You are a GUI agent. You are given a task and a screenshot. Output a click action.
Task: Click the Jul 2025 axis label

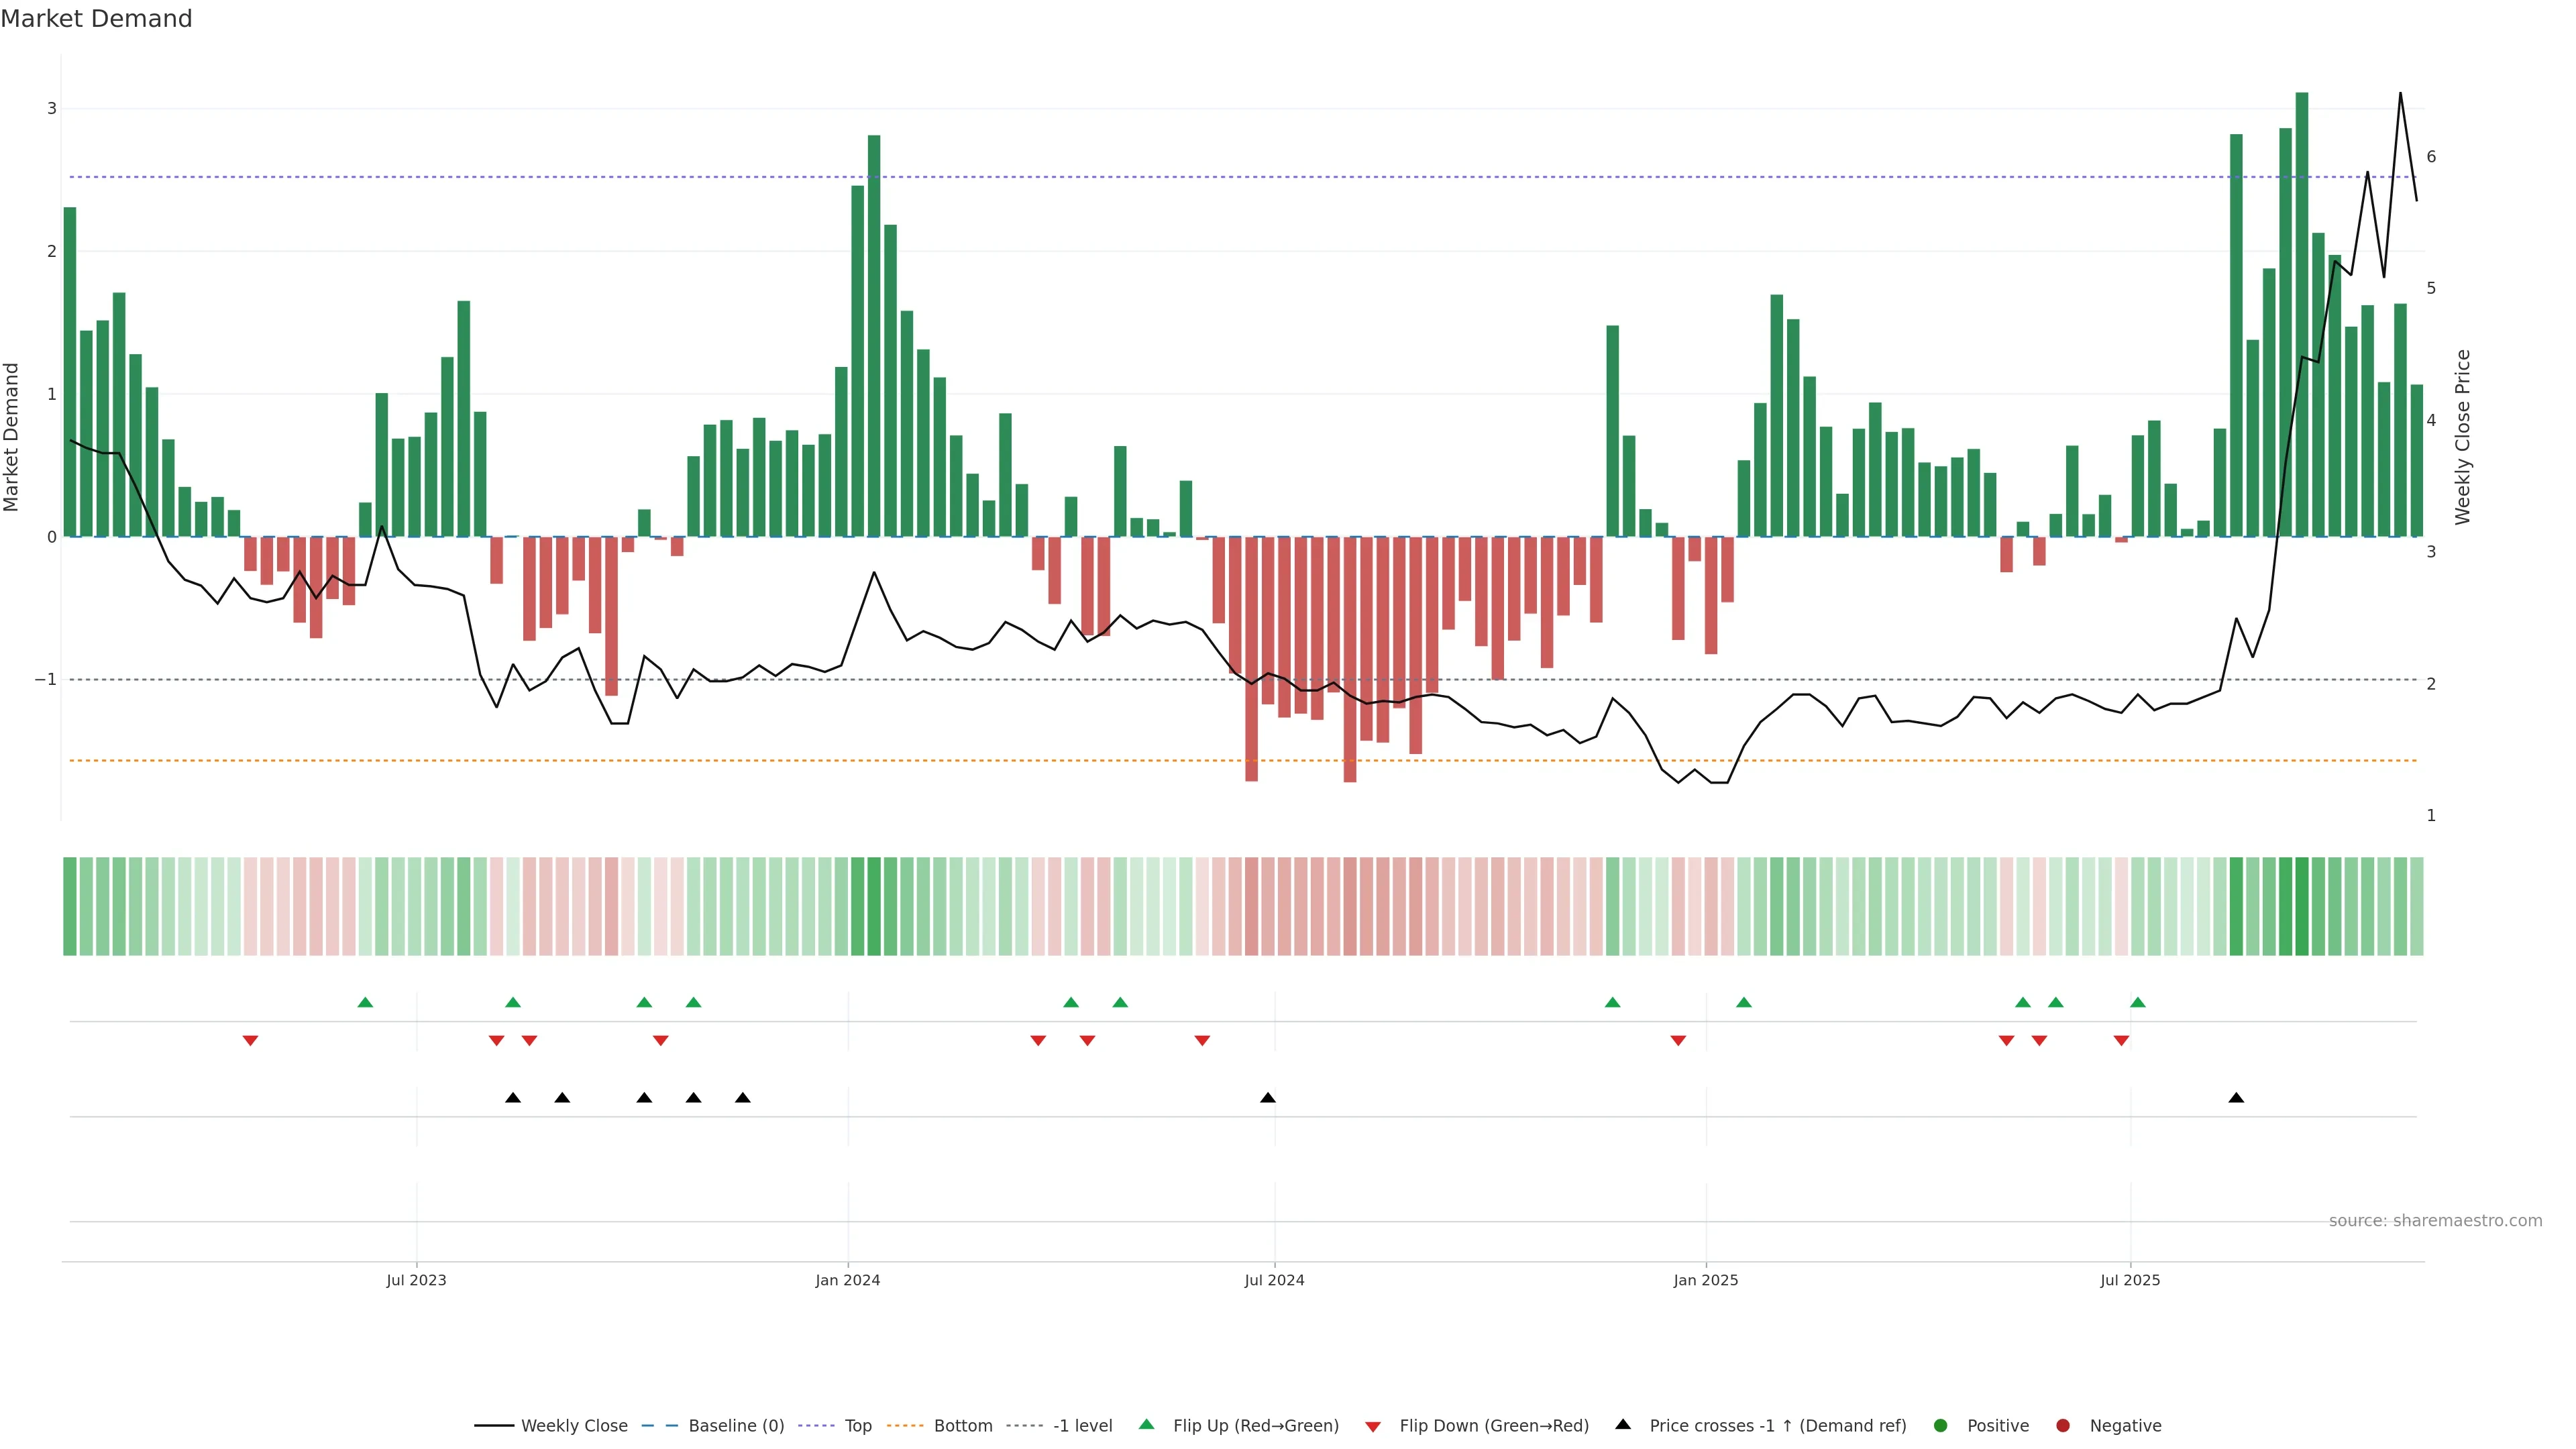[2129, 1280]
